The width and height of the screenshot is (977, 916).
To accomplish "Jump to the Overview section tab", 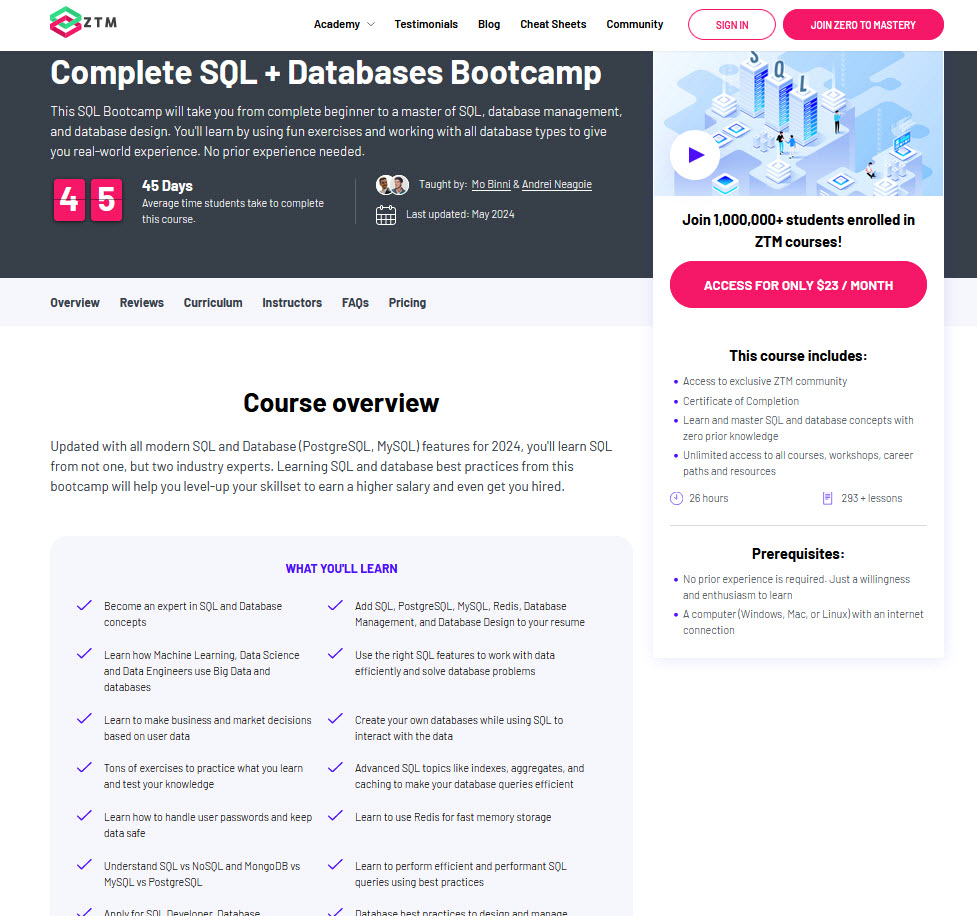I will point(75,303).
